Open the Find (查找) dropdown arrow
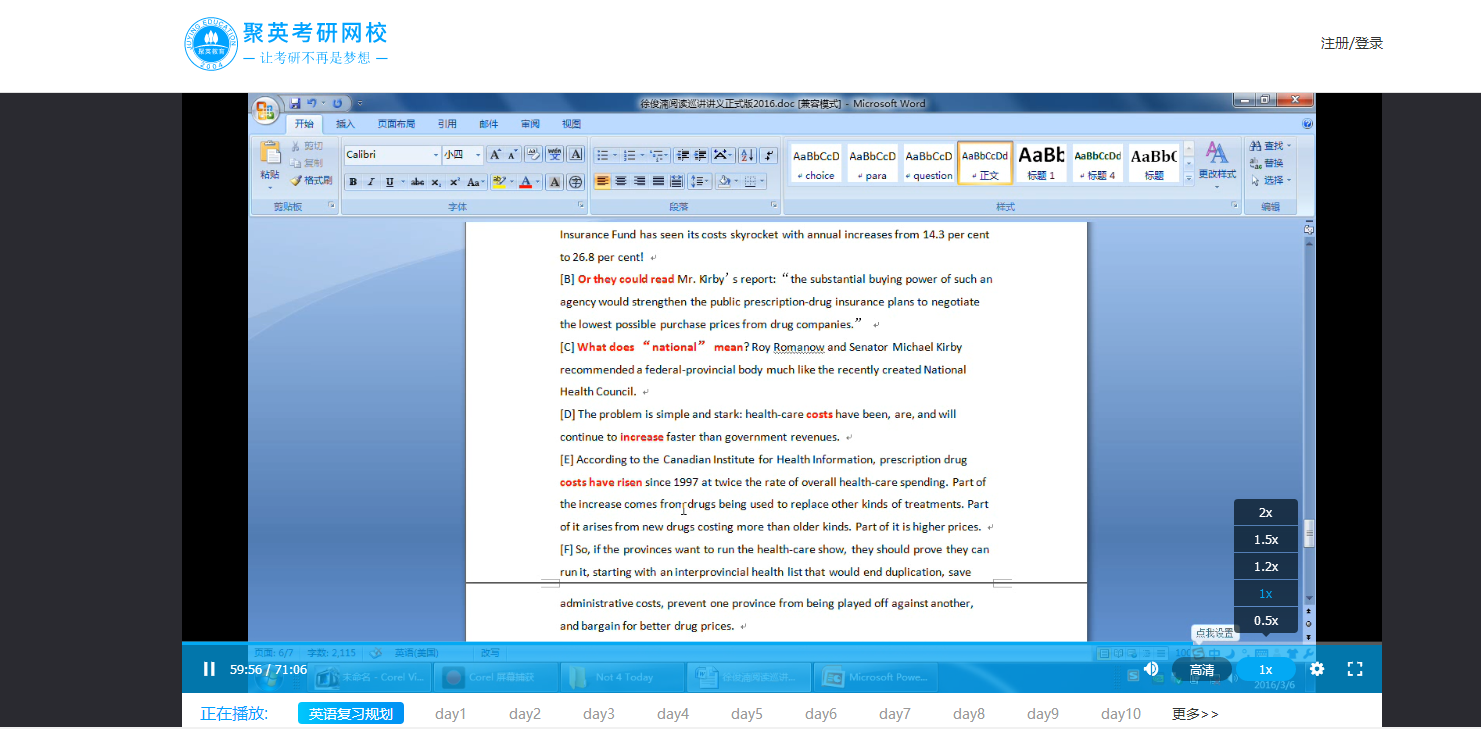Viewport: 1481px width, 729px height. coord(1289,146)
